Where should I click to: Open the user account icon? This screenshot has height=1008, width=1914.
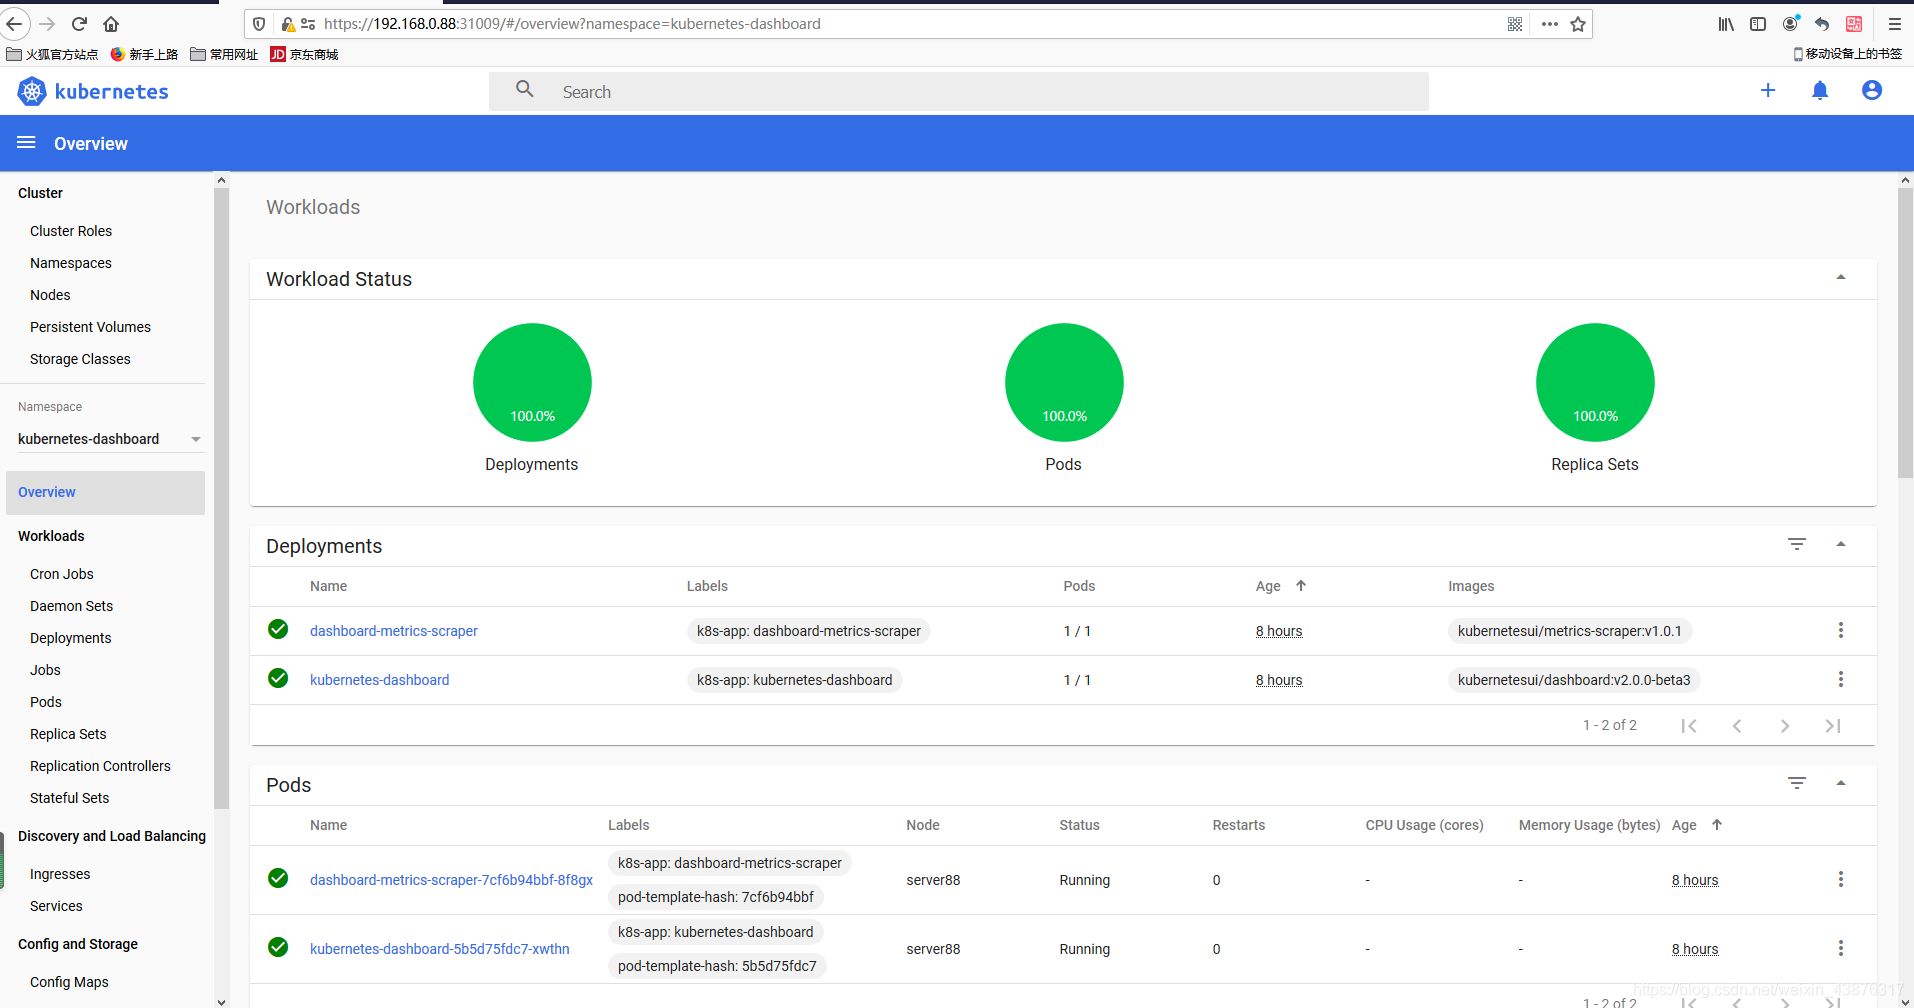(x=1872, y=91)
